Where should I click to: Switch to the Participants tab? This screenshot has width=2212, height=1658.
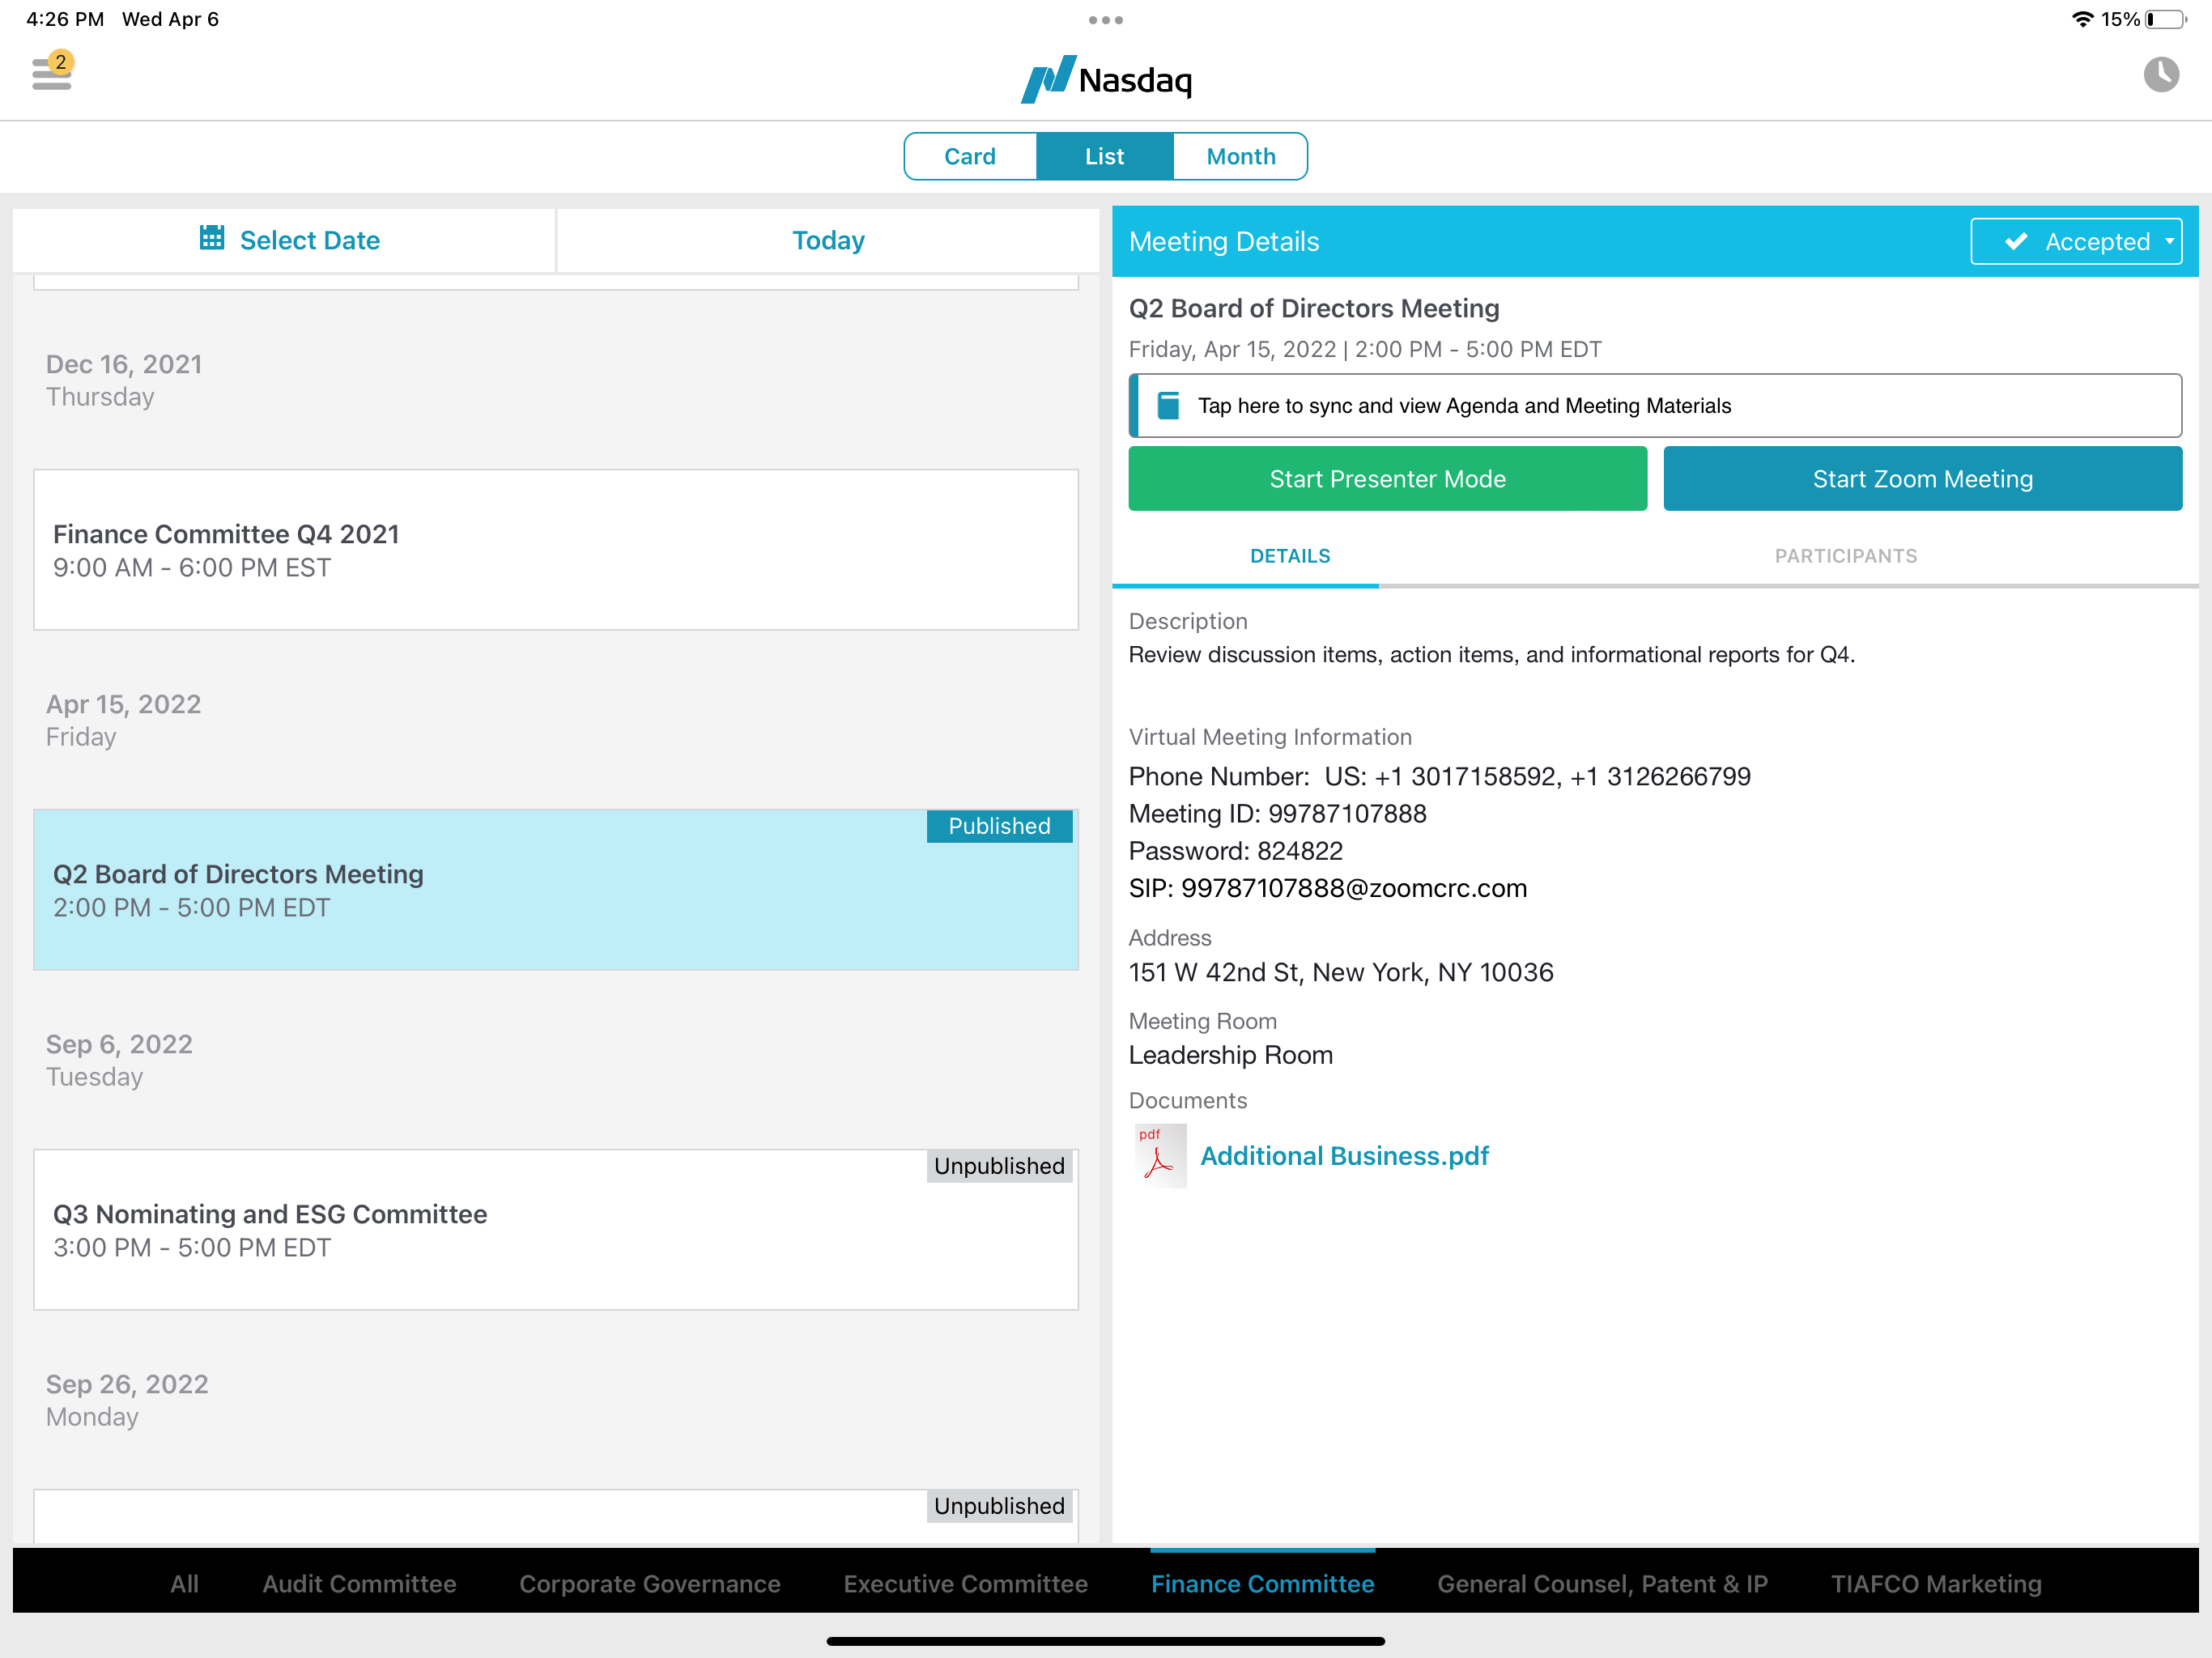tap(1845, 556)
